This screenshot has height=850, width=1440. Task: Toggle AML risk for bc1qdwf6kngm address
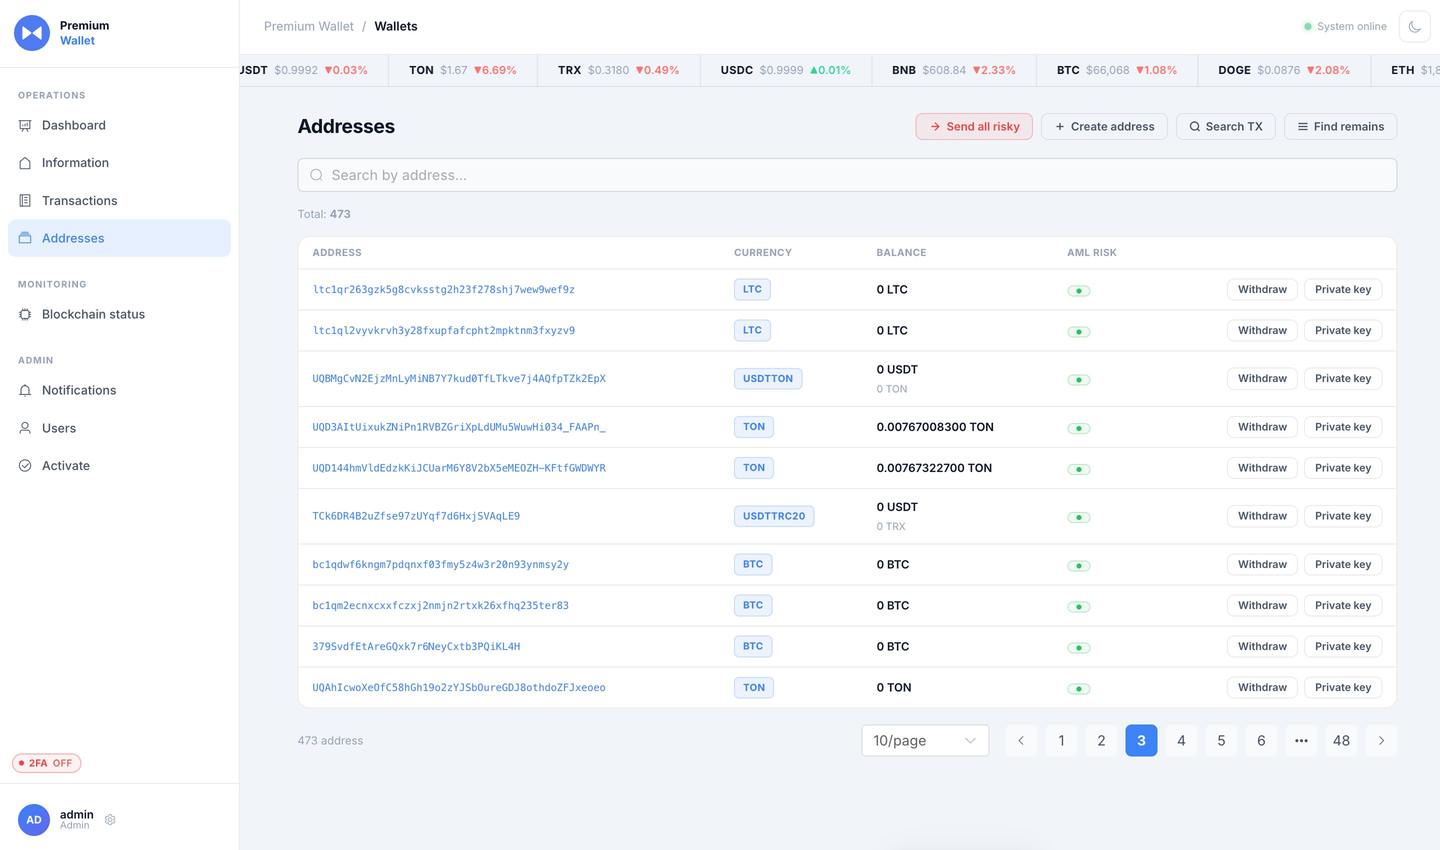pos(1079,566)
